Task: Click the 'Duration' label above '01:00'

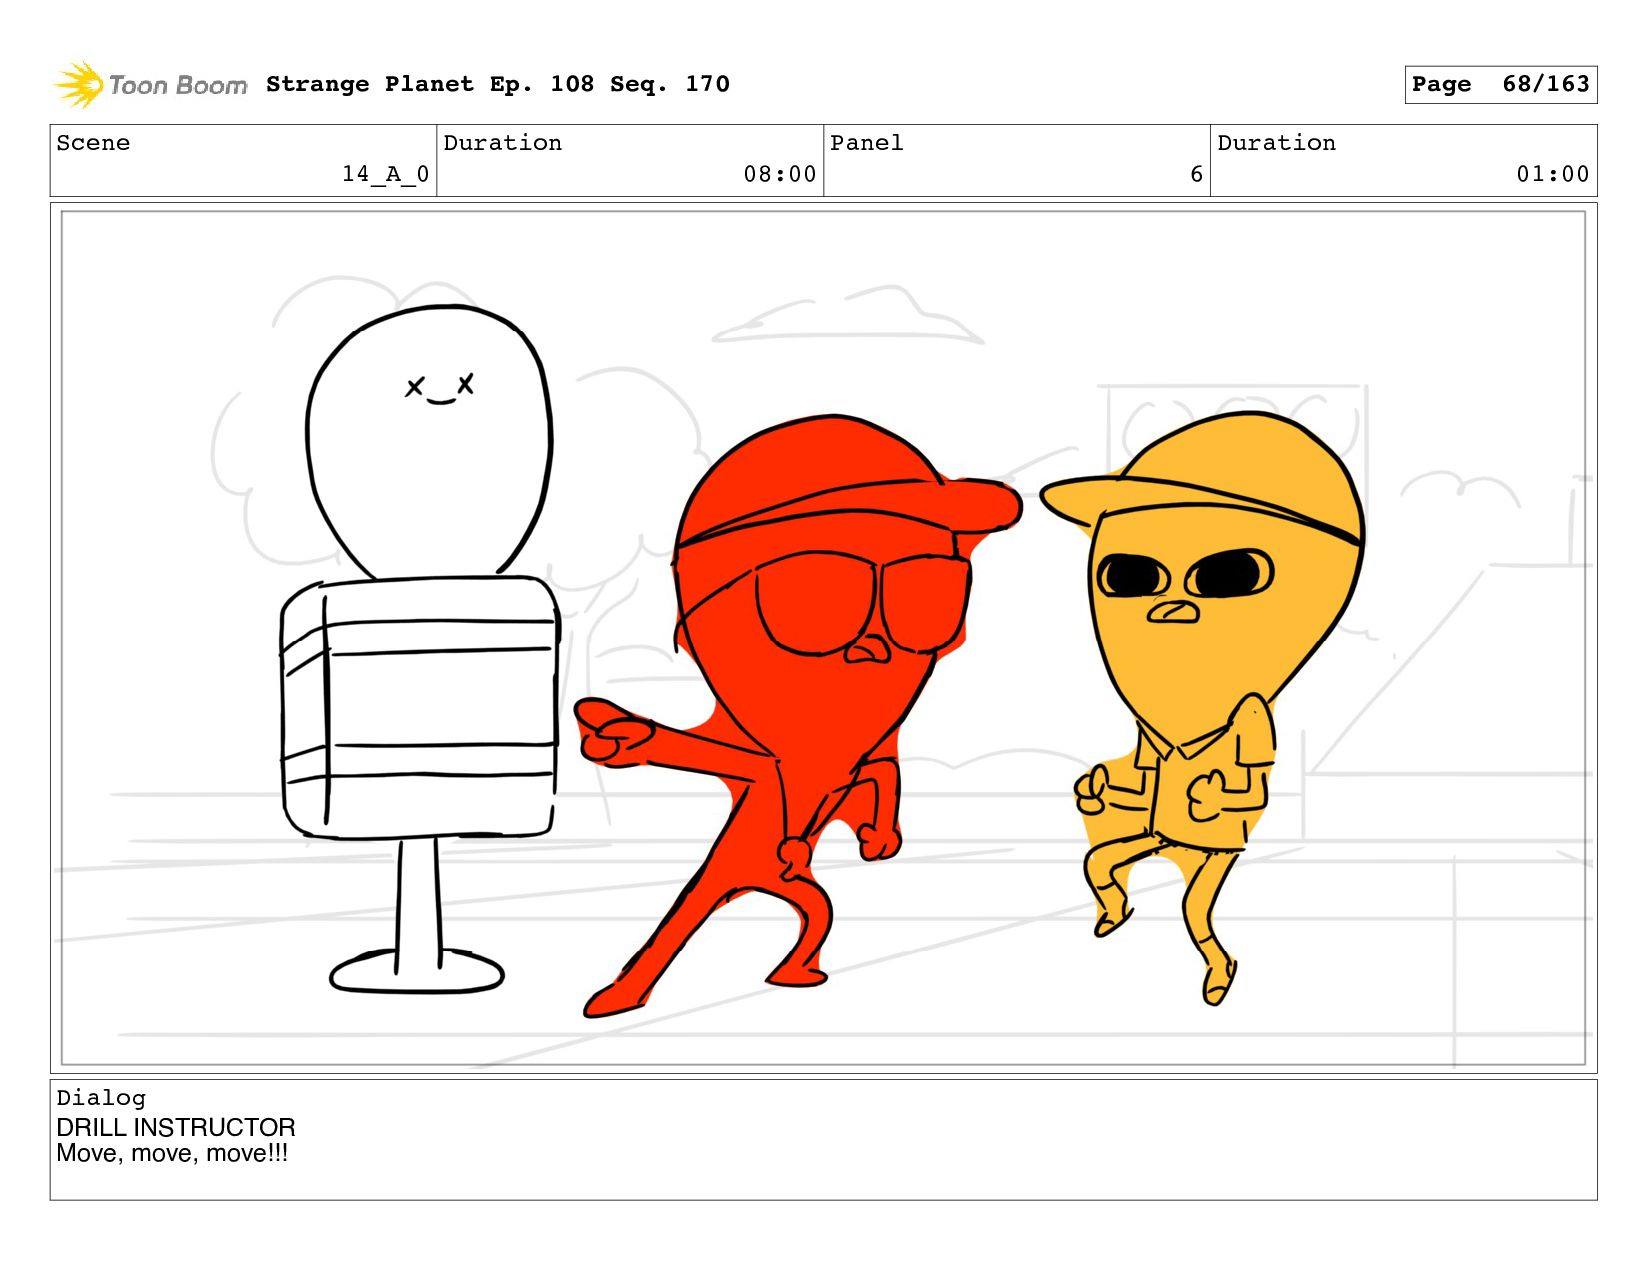Action: pos(1277,143)
